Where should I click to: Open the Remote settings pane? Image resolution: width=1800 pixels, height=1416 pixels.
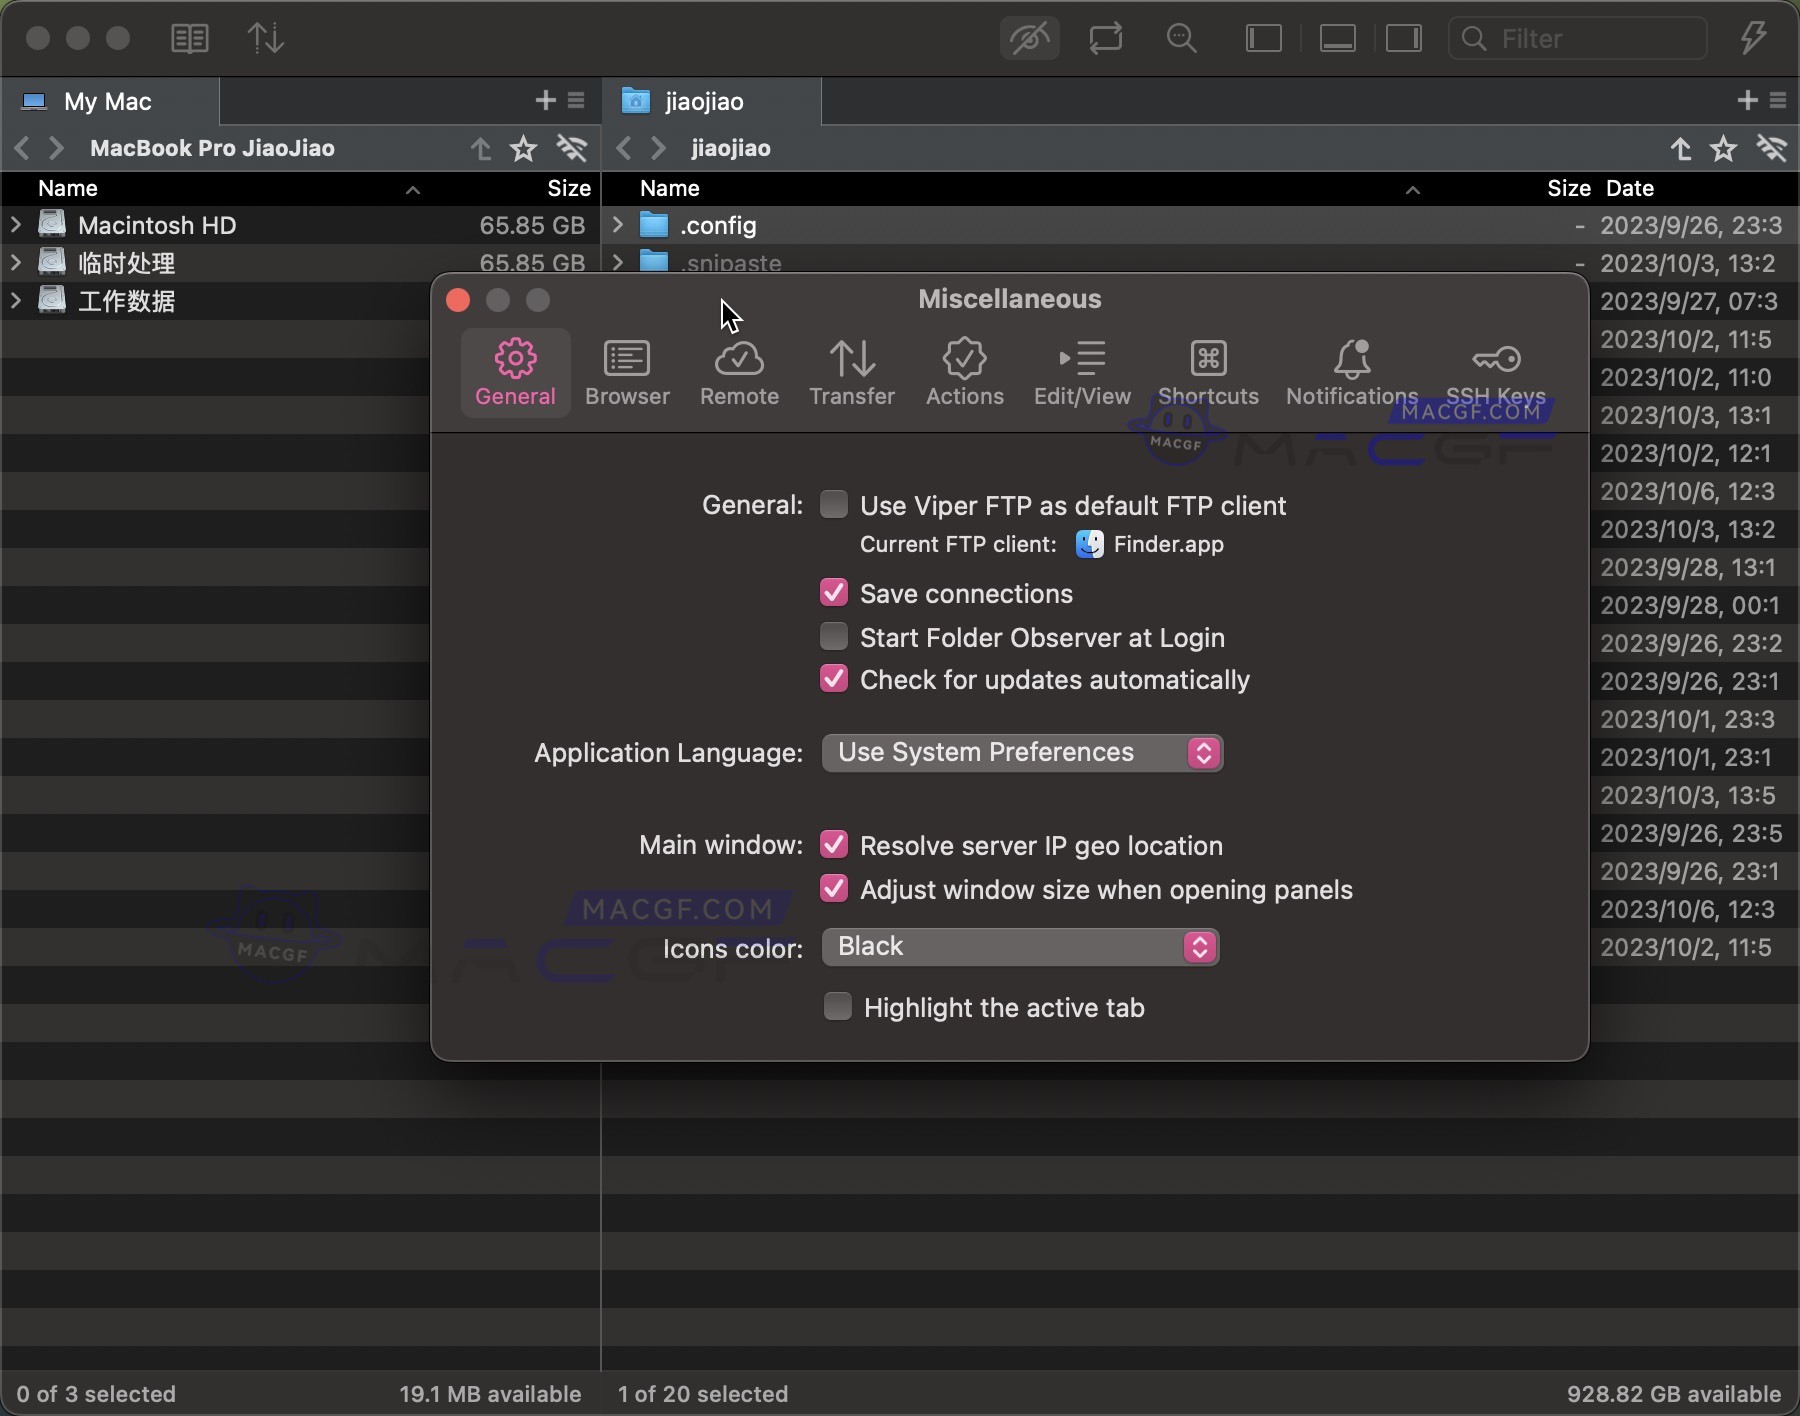(x=739, y=372)
